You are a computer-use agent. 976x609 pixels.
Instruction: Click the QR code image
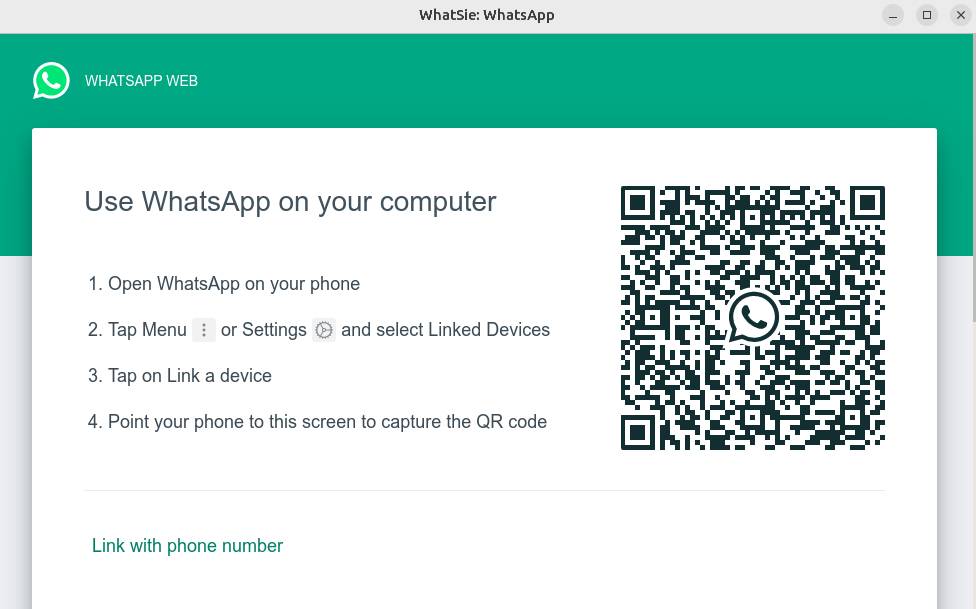click(753, 318)
